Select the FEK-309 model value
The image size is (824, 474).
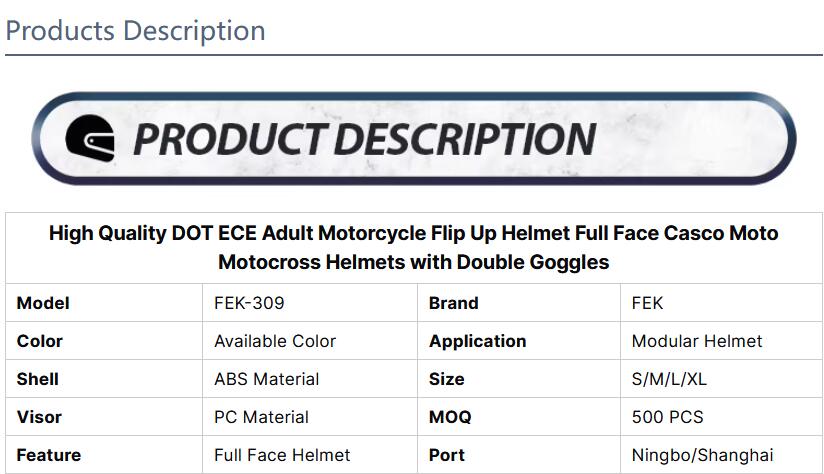click(249, 303)
